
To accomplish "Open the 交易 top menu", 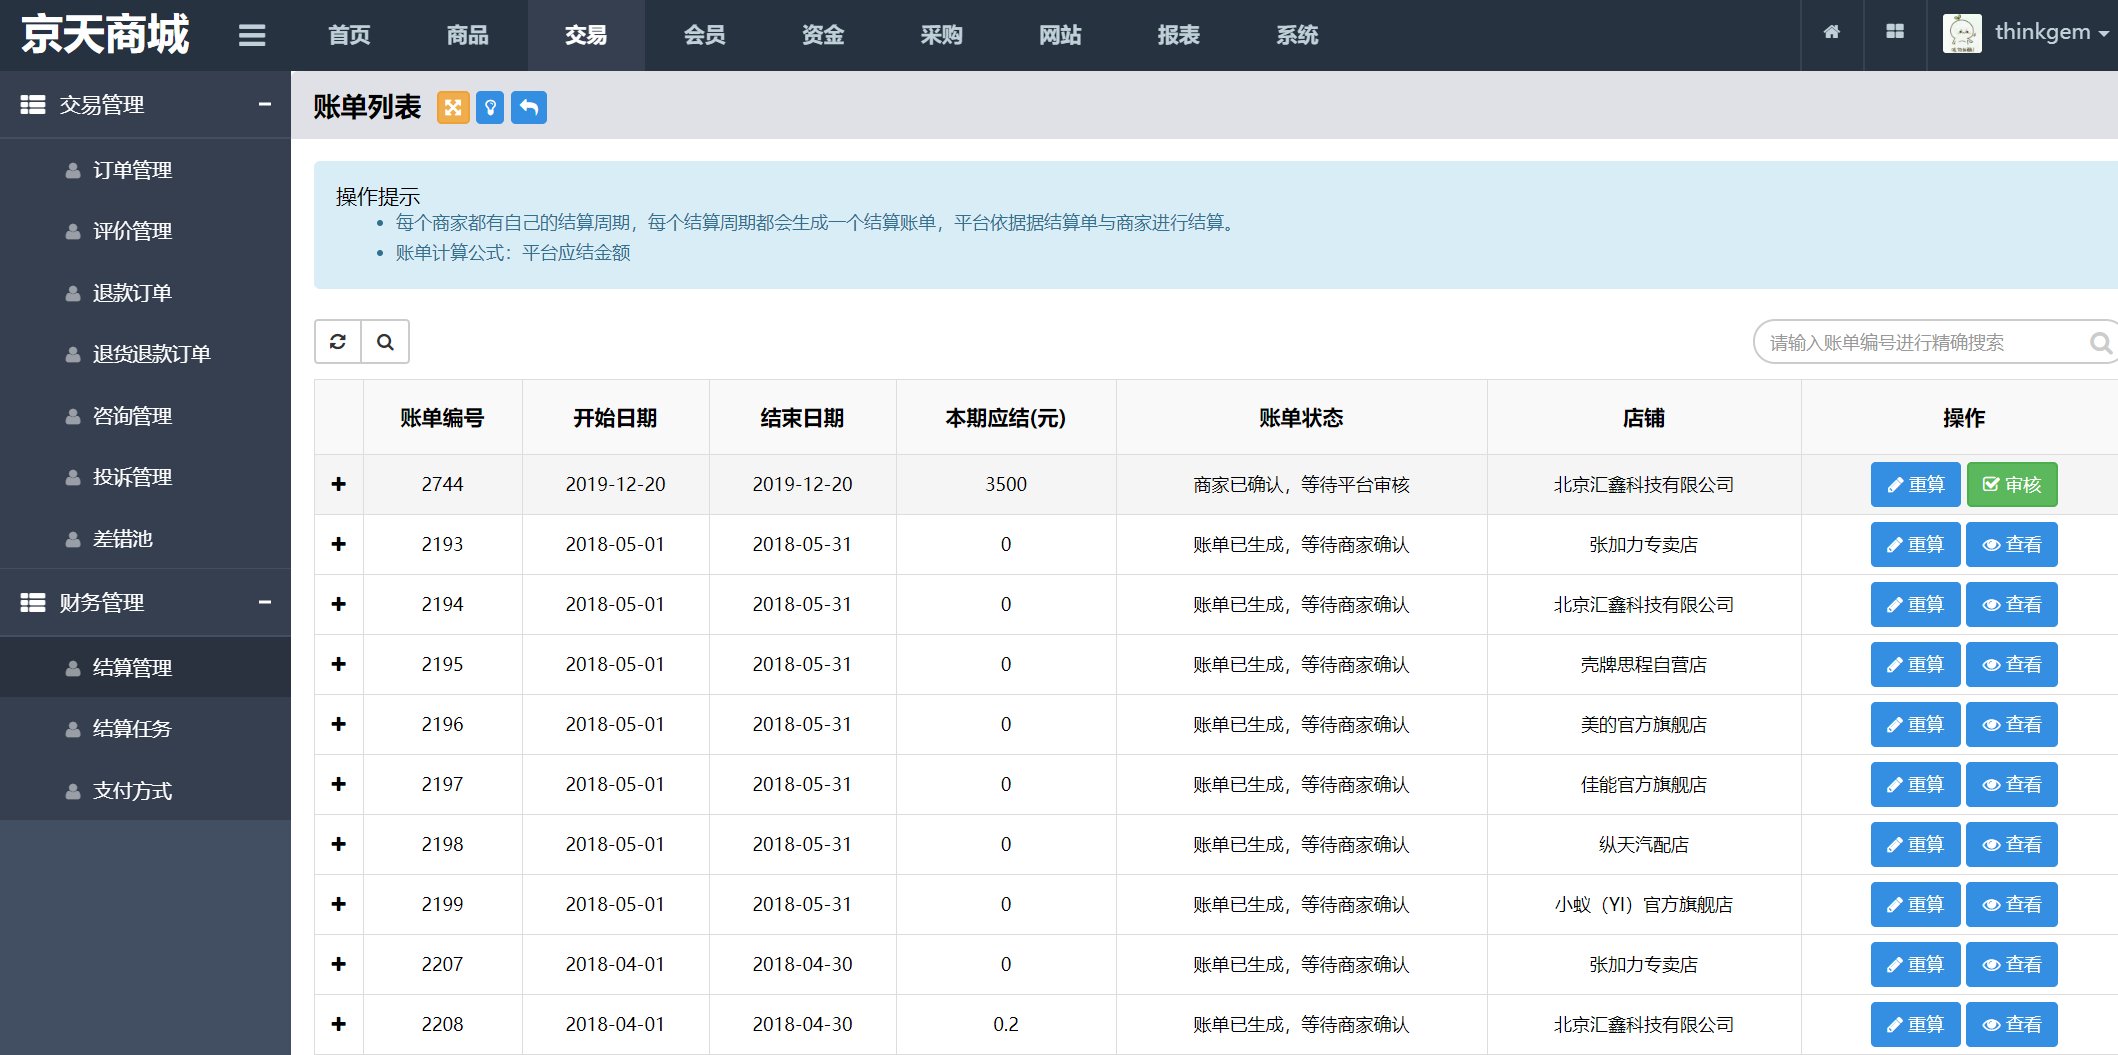I will pyautogui.click(x=586, y=35).
